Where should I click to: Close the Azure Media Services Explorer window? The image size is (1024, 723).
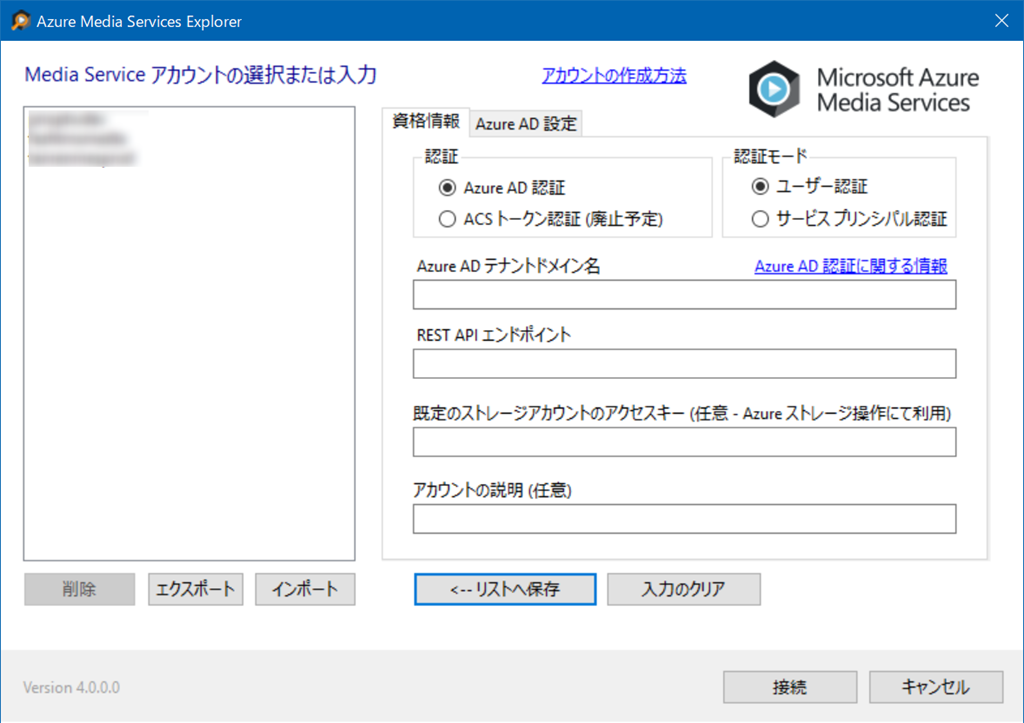pos(1002,21)
